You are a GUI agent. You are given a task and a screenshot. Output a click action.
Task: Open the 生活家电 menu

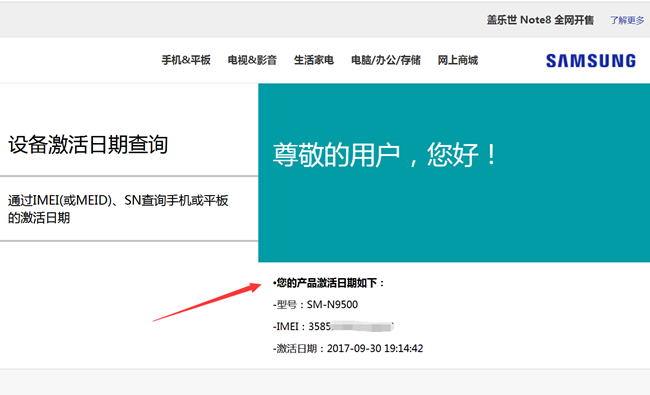(x=314, y=60)
